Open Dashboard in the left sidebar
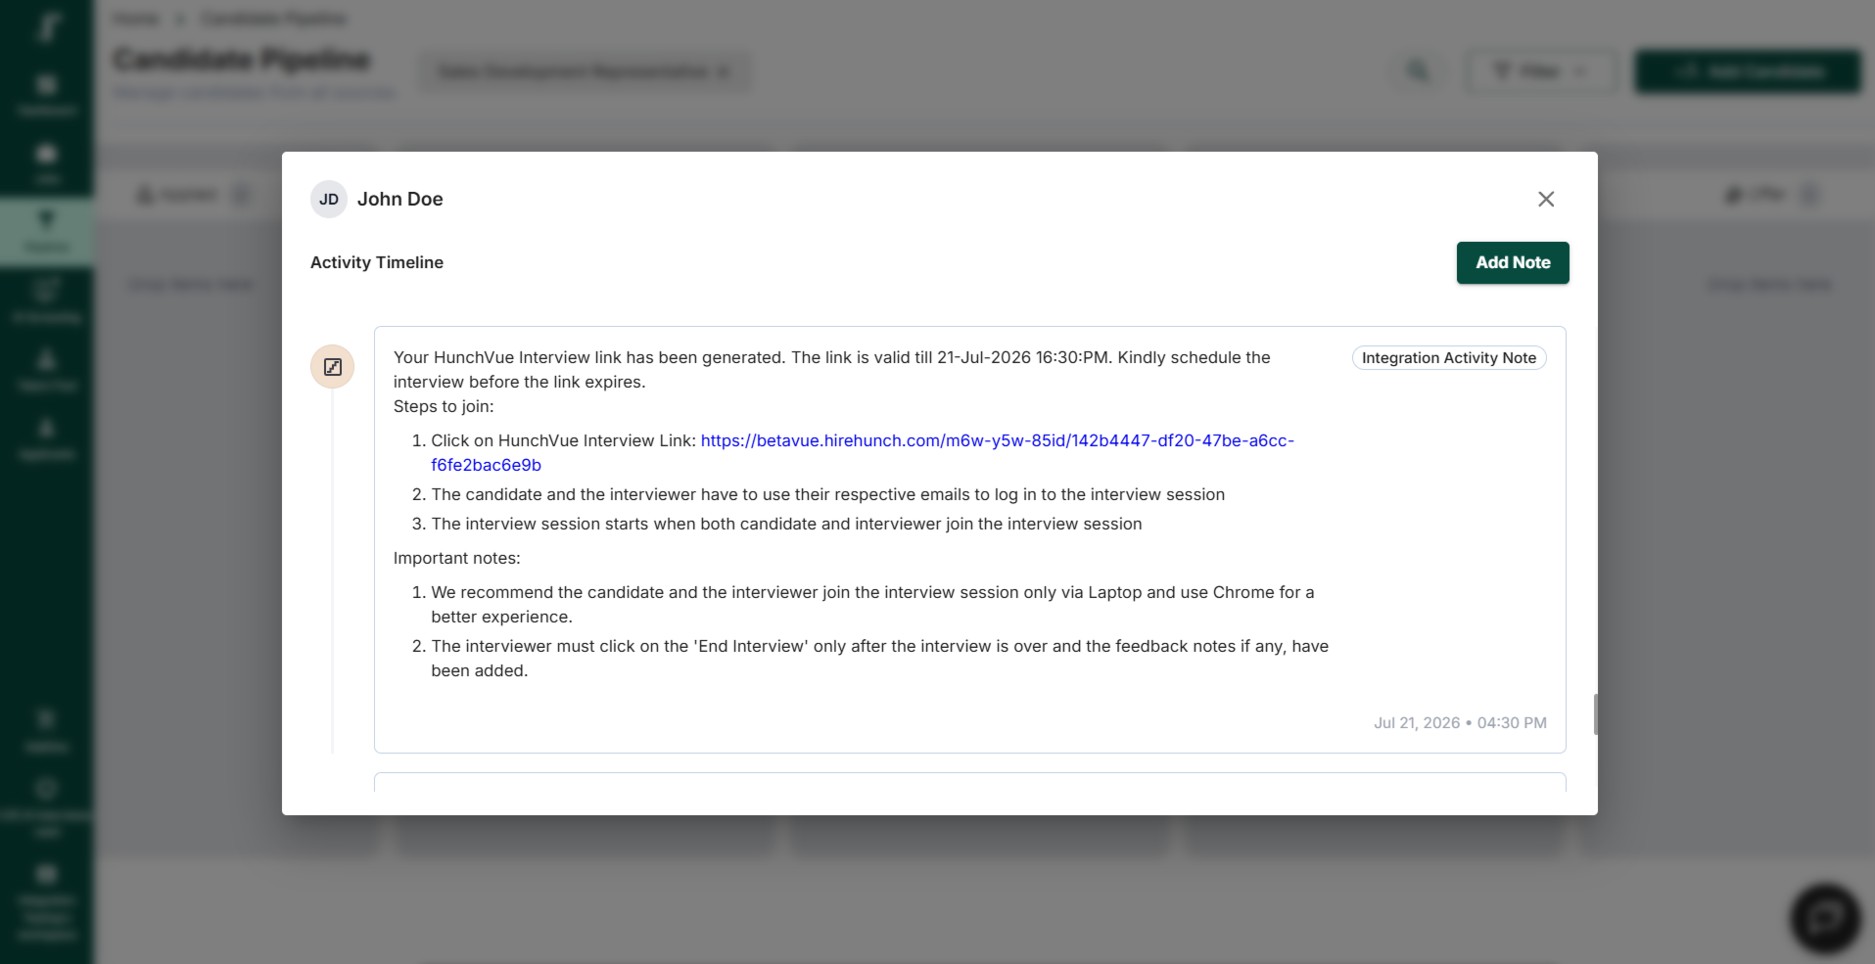This screenshot has width=1875, height=964. (x=47, y=95)
